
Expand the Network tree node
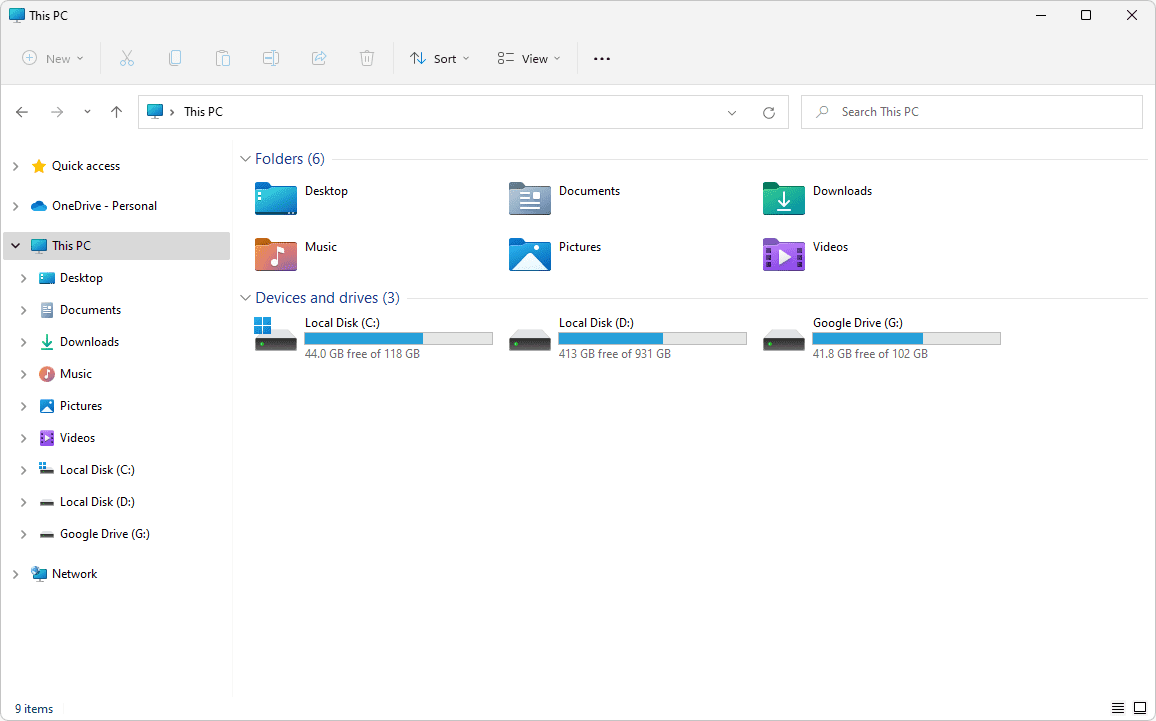click(x=15, y=574)
